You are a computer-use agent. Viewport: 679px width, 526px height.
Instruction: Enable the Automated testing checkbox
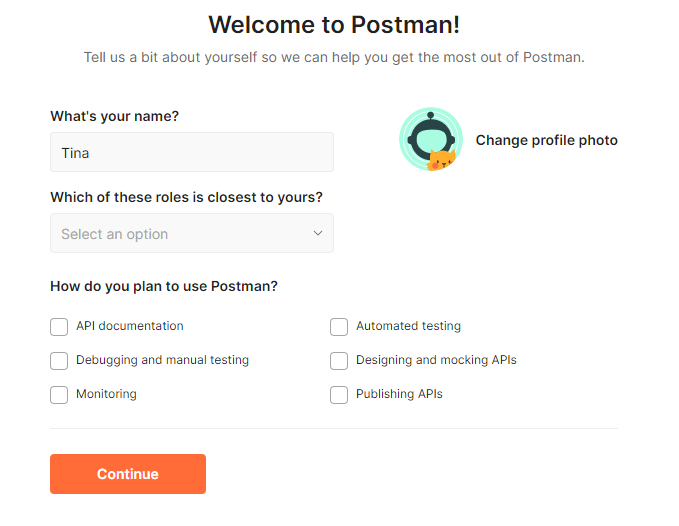pyautogui.click(x=339, y=327)
